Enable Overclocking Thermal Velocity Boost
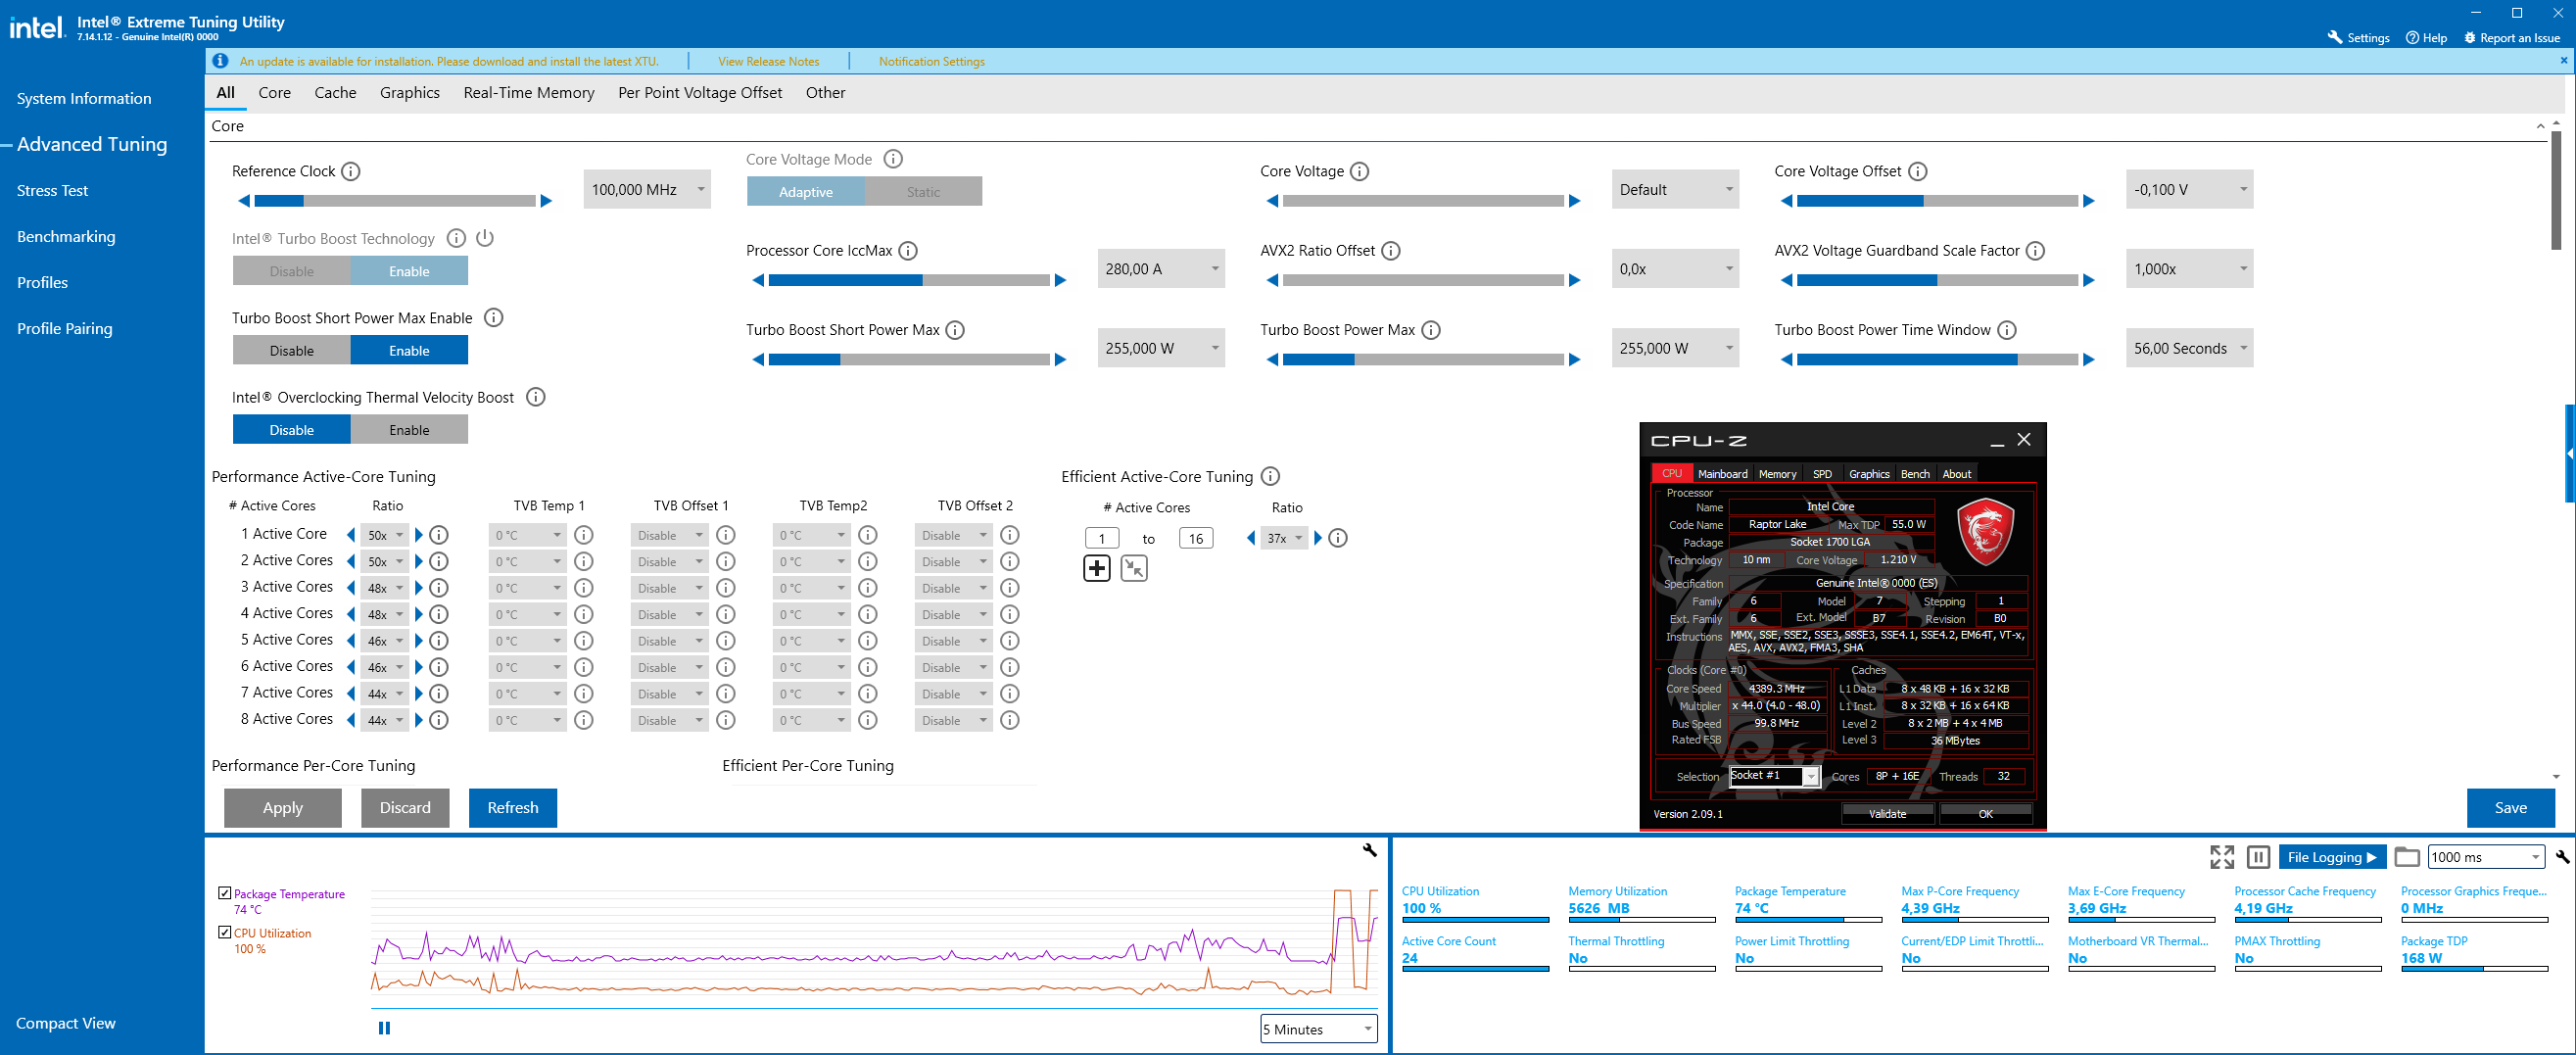The image size is (2576, 1055). (x=409, y=430)
